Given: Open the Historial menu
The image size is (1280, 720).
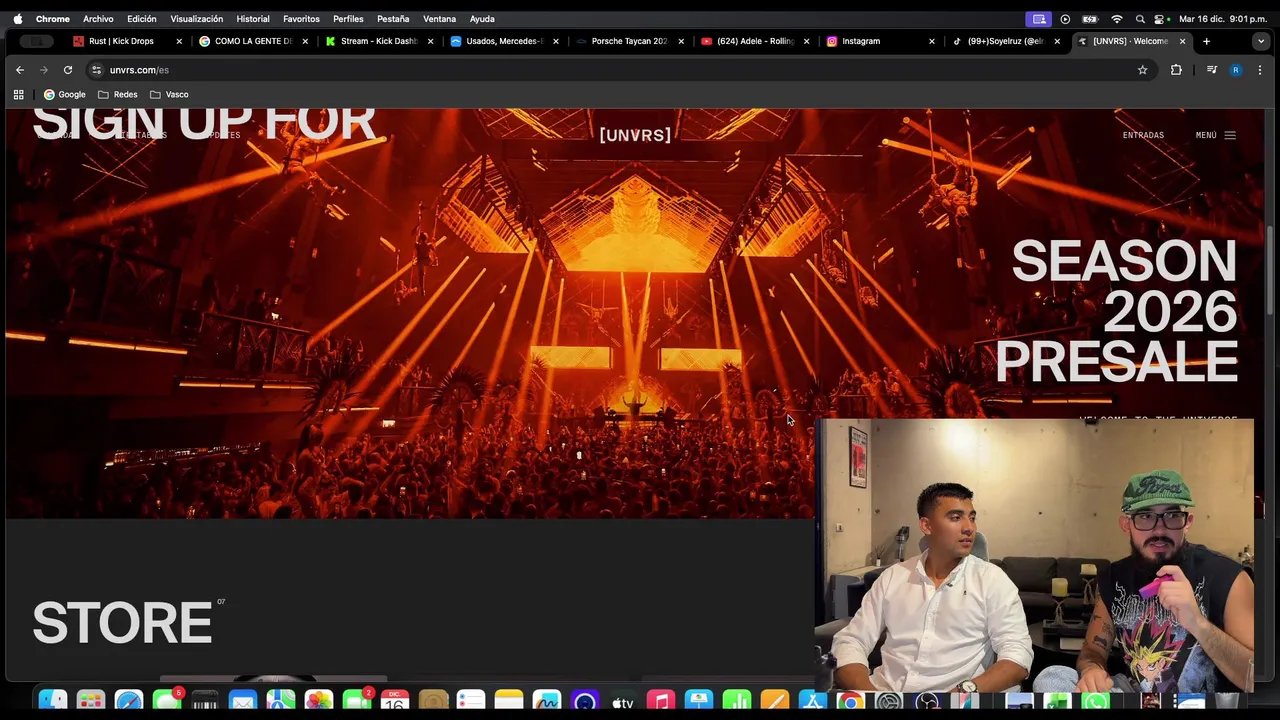Looking at the screenshot, I should [x=253, y=18].
